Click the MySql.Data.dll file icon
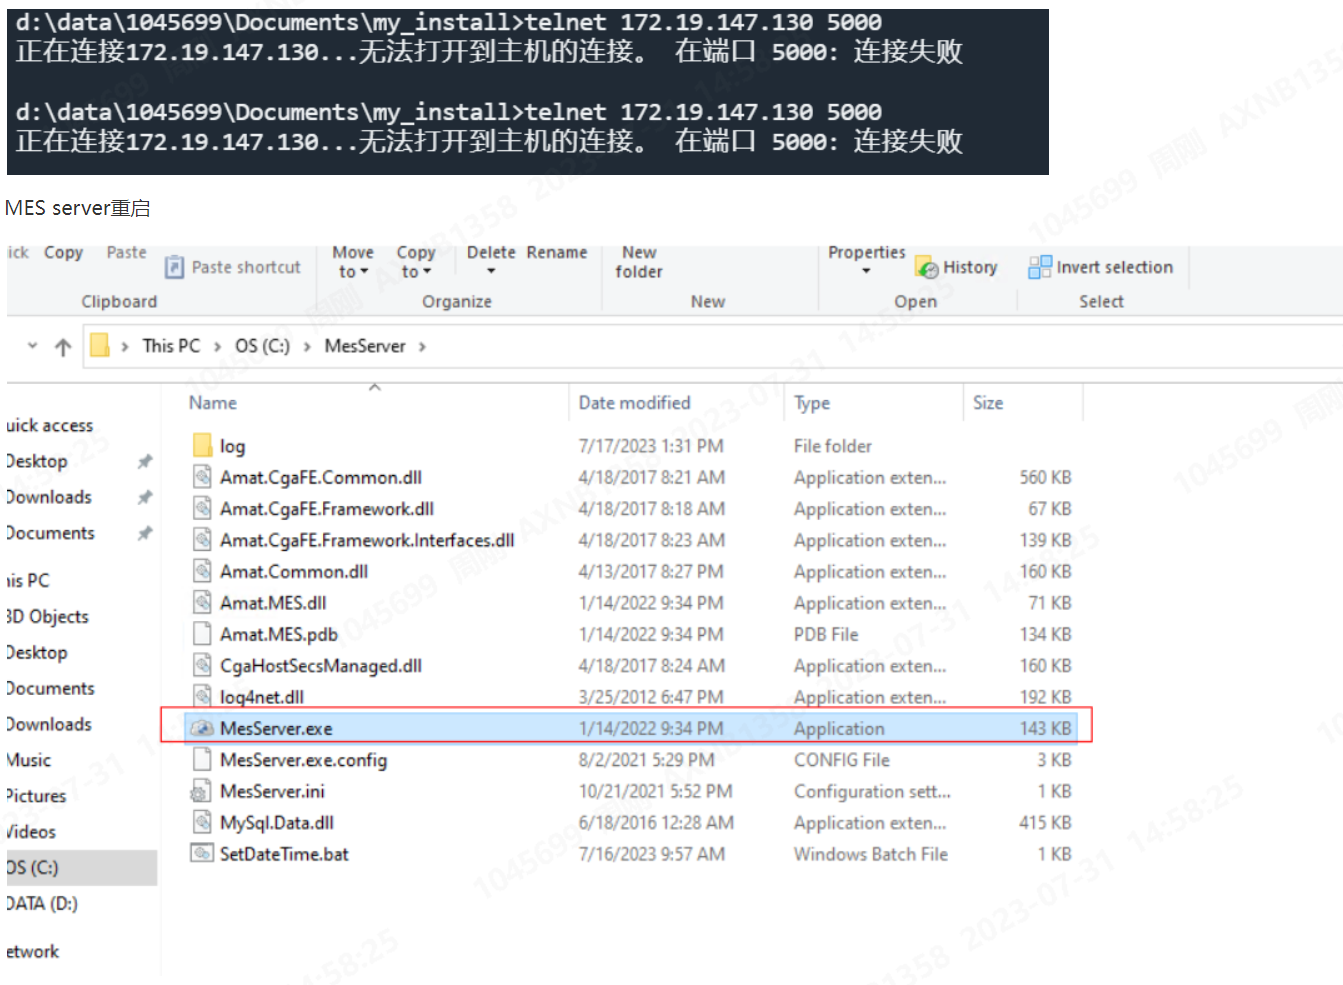 [202, 822]
